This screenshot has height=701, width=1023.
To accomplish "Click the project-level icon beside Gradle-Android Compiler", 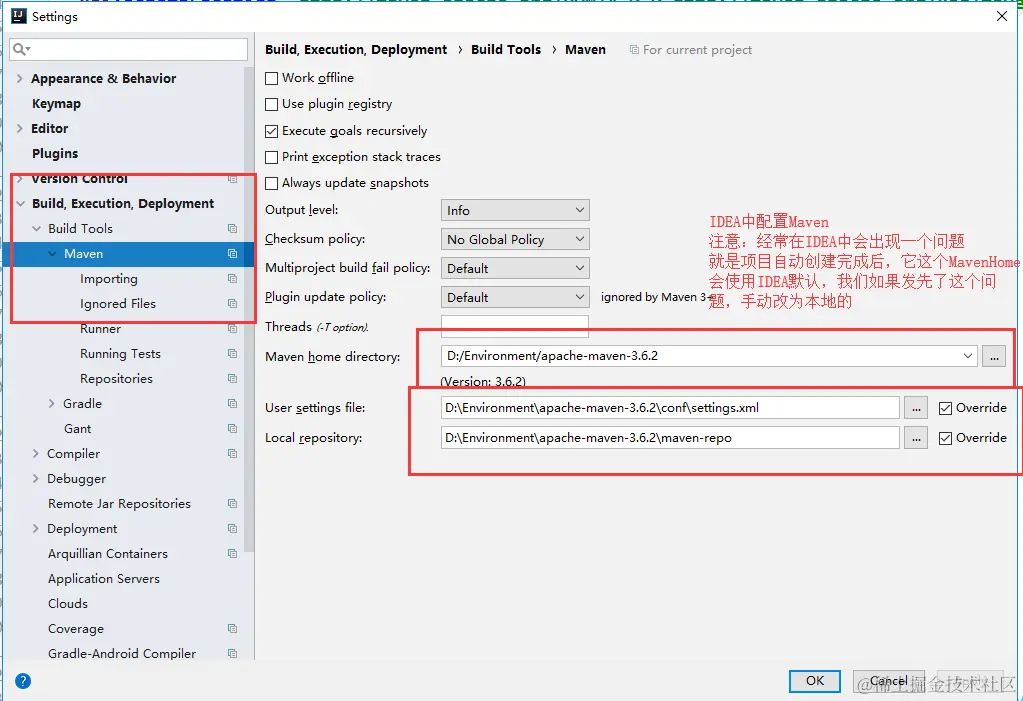I will tap(232, 653).
